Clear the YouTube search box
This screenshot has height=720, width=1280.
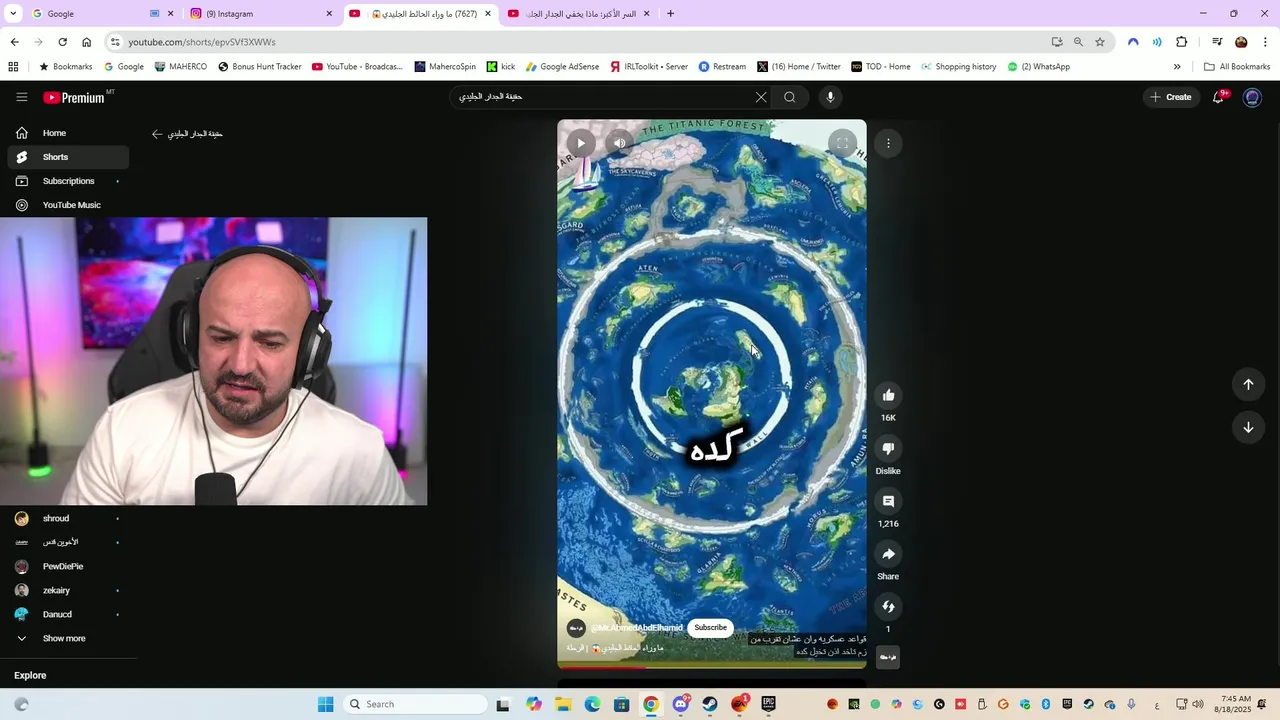click(x=761, y=97)
